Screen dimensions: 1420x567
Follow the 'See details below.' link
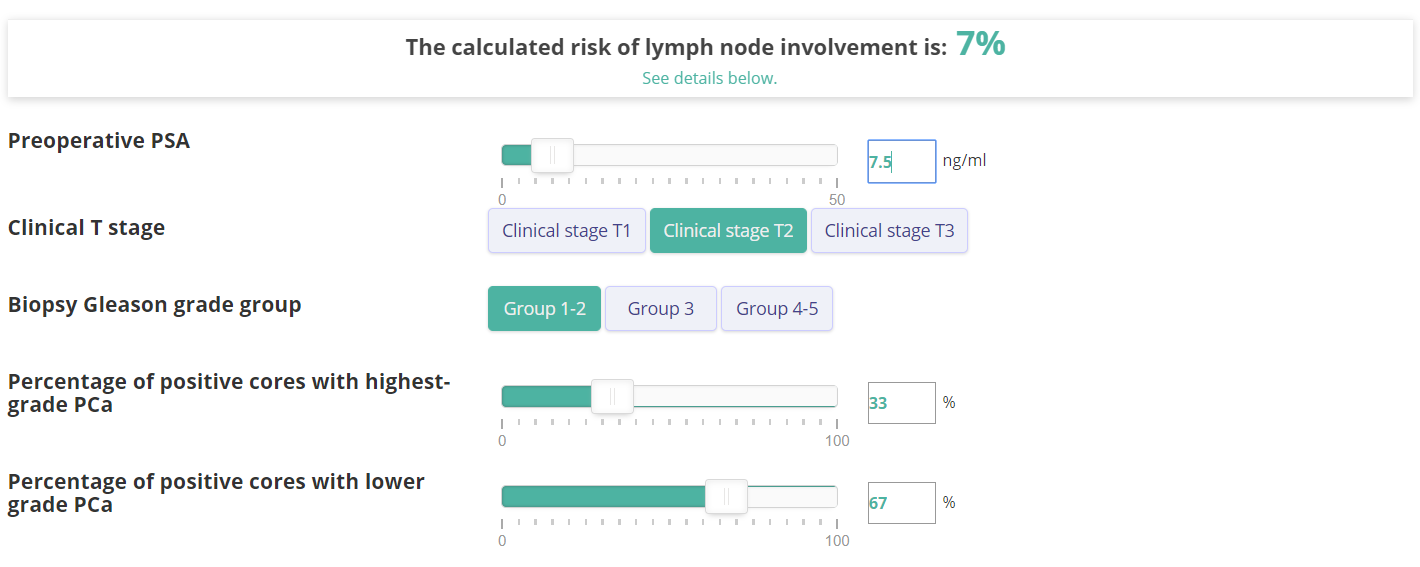point(709,78)
